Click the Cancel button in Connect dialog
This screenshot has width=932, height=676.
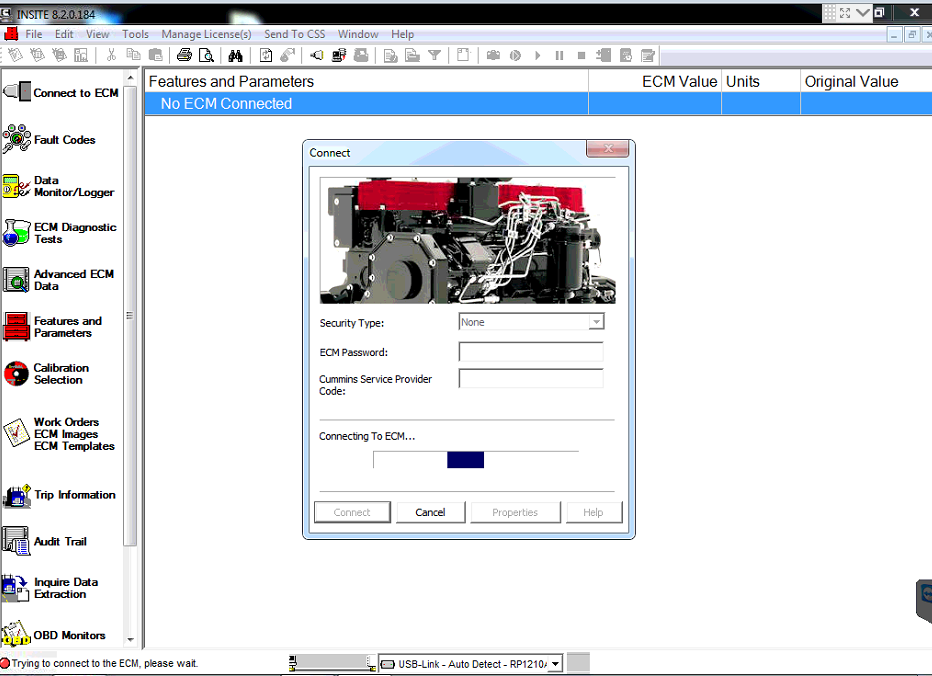(430, 512)
